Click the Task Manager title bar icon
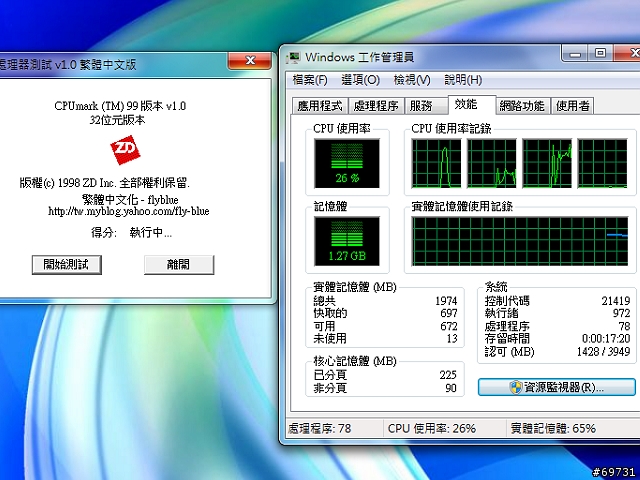 pyautogui.click(x=293, y=58)
